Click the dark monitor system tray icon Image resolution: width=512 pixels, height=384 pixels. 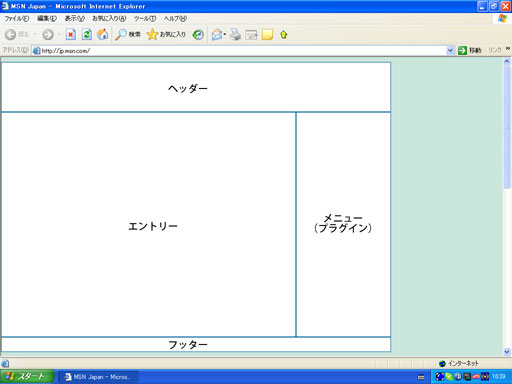[467, 377]
